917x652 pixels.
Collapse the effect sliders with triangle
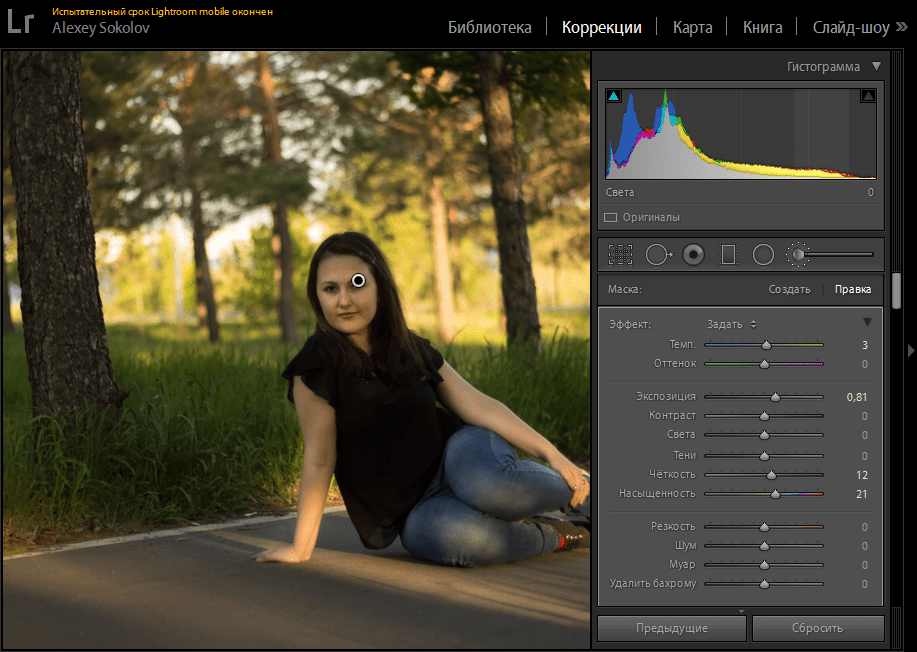coord(867,323)
